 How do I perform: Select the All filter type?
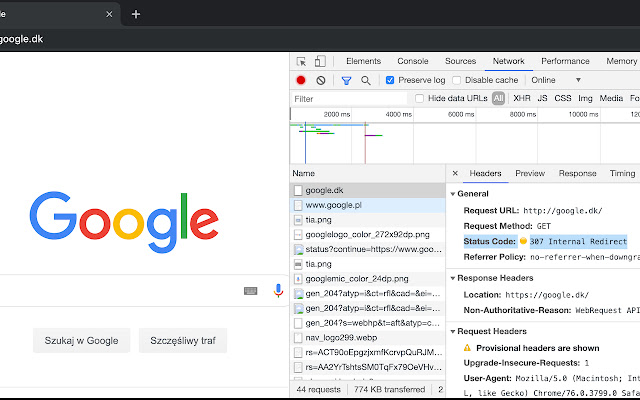tap(498, 98)
